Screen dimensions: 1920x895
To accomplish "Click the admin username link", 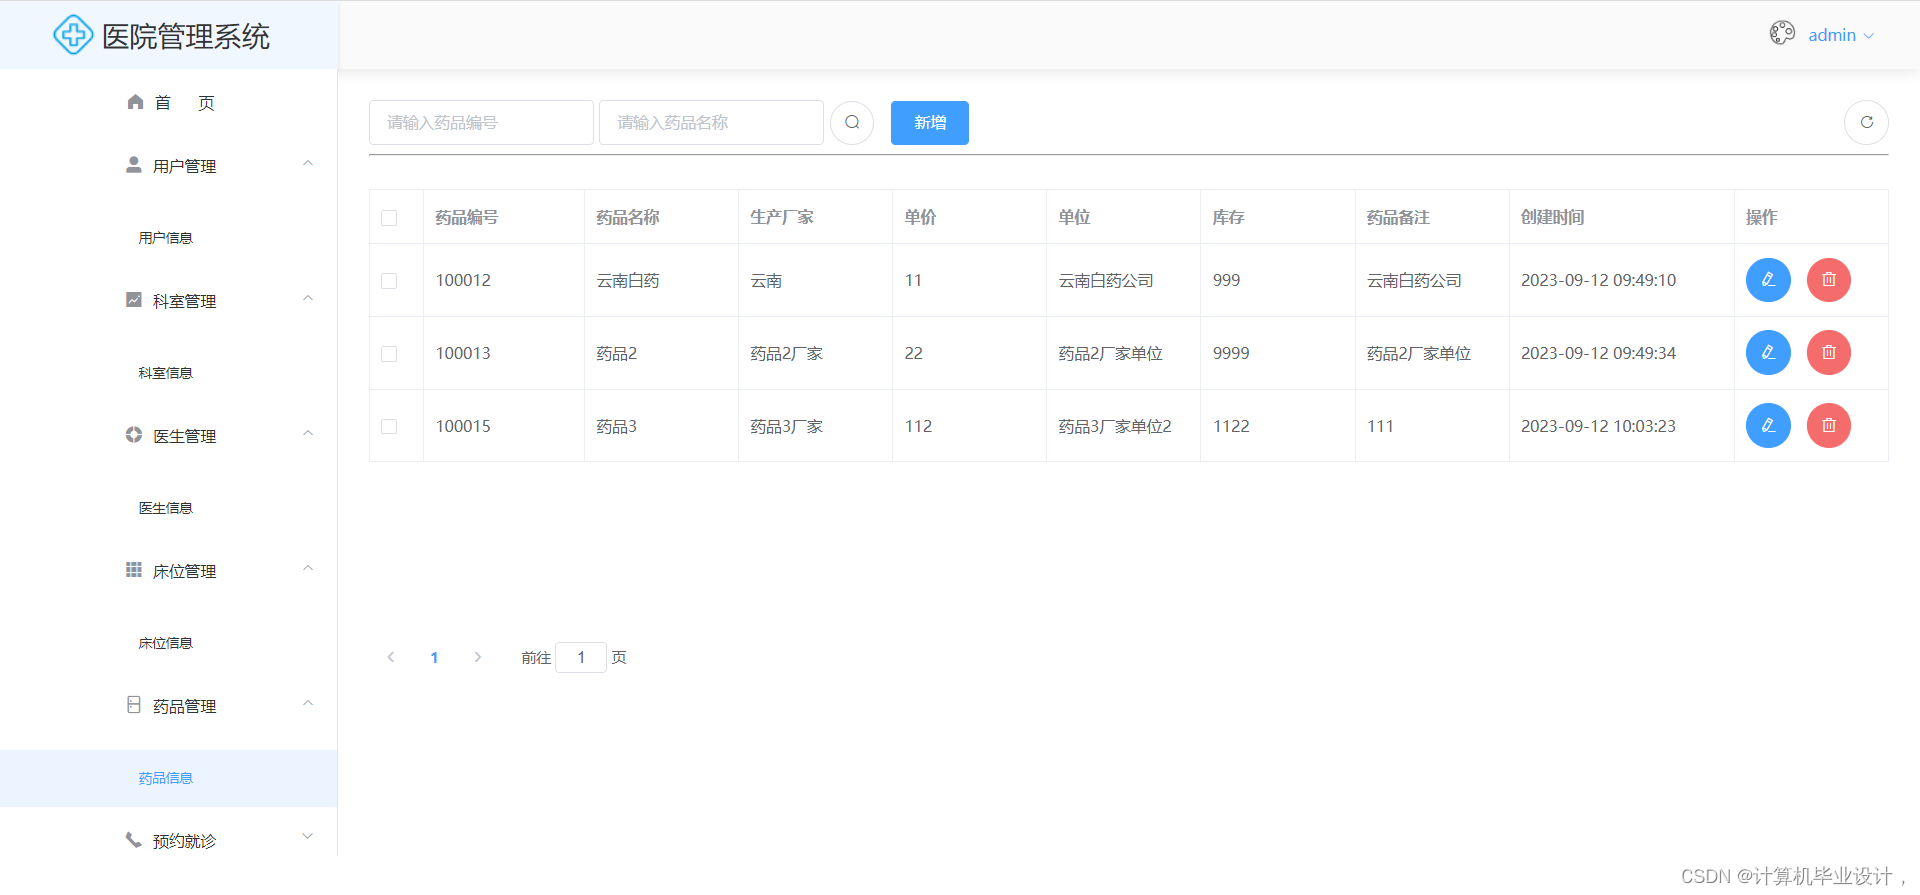I will (x=1832, y=35).
